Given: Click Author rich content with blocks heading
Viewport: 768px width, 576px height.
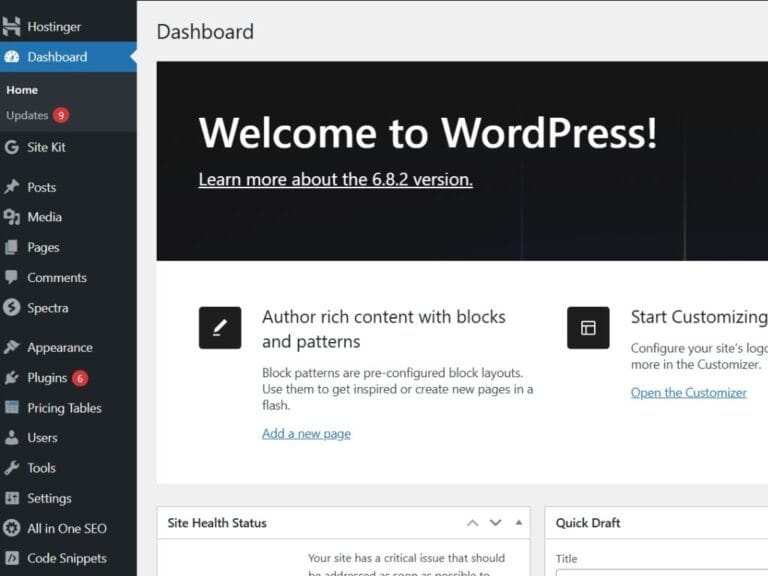Looking at the screenshot, I should (x=384, y=329).
